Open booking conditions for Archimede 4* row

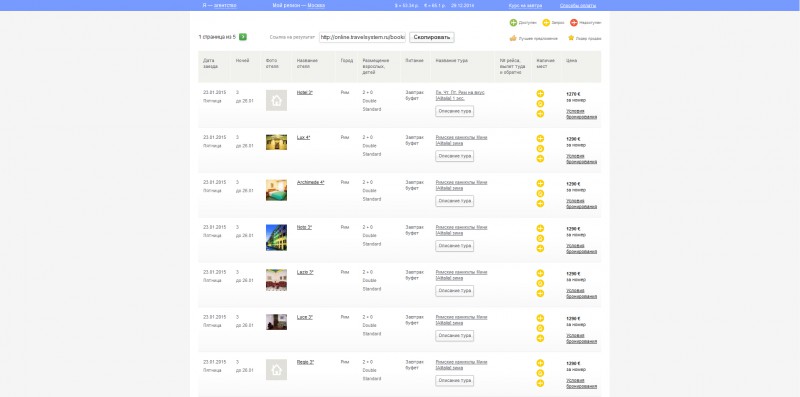[x=582, y=204]
